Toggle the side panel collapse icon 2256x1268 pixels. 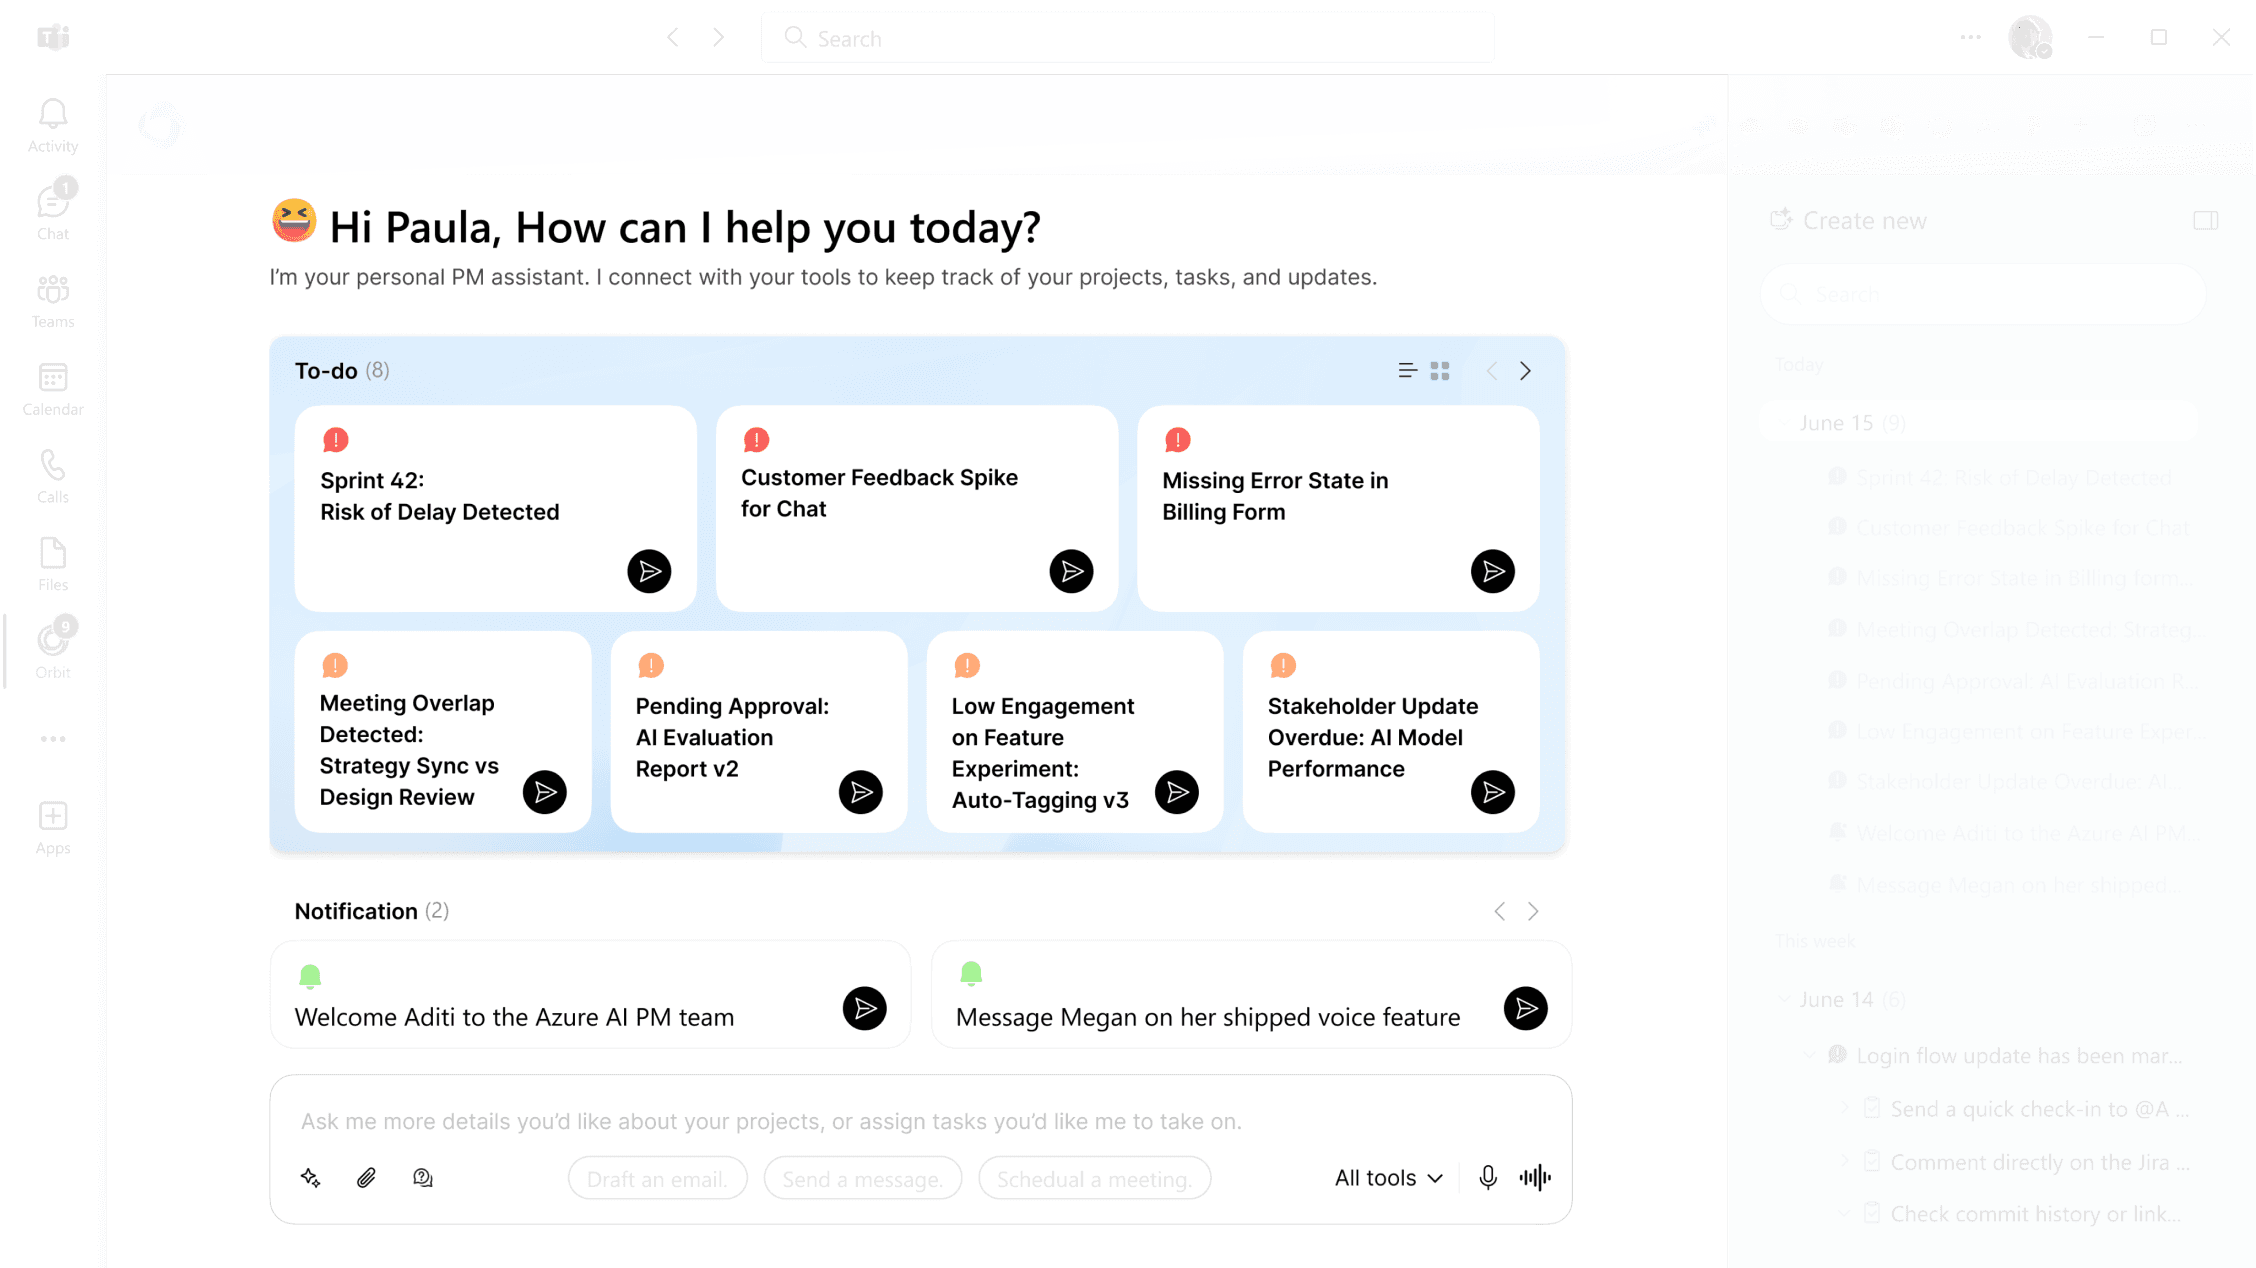(2205, 220)
